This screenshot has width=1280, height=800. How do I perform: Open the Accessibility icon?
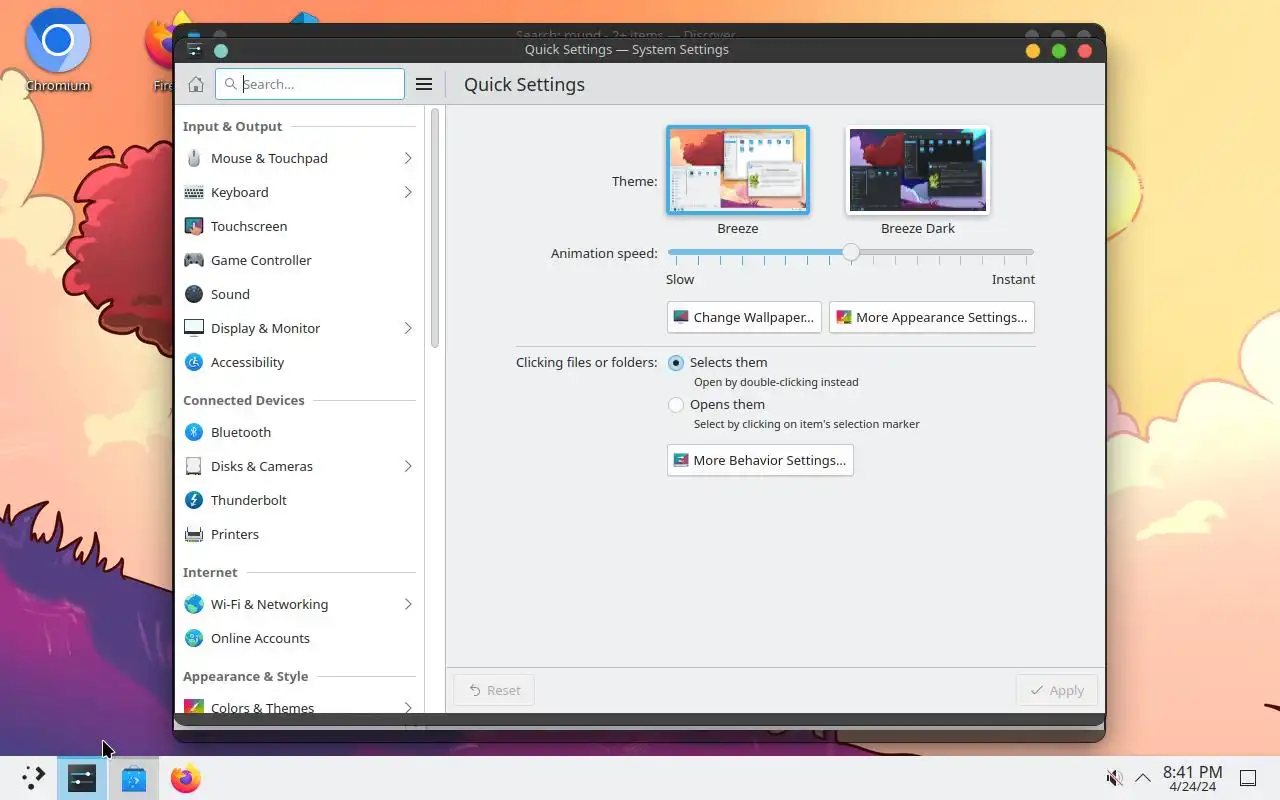[194, 362]
